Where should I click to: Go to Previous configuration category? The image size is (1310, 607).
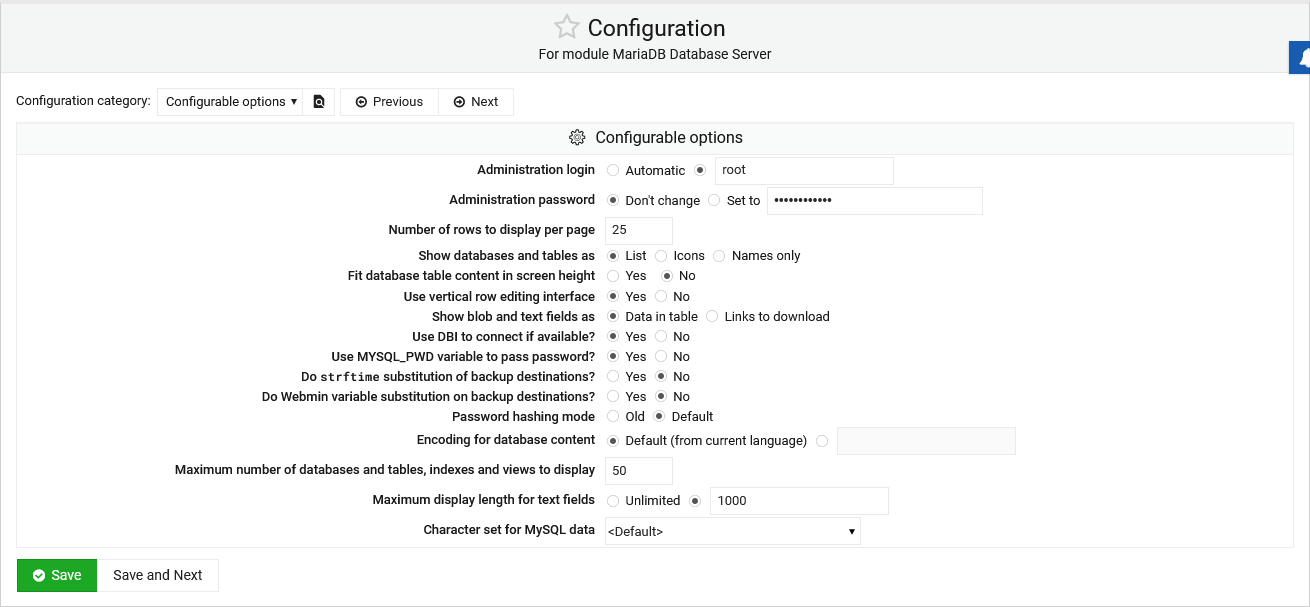[x=389, y=102]
